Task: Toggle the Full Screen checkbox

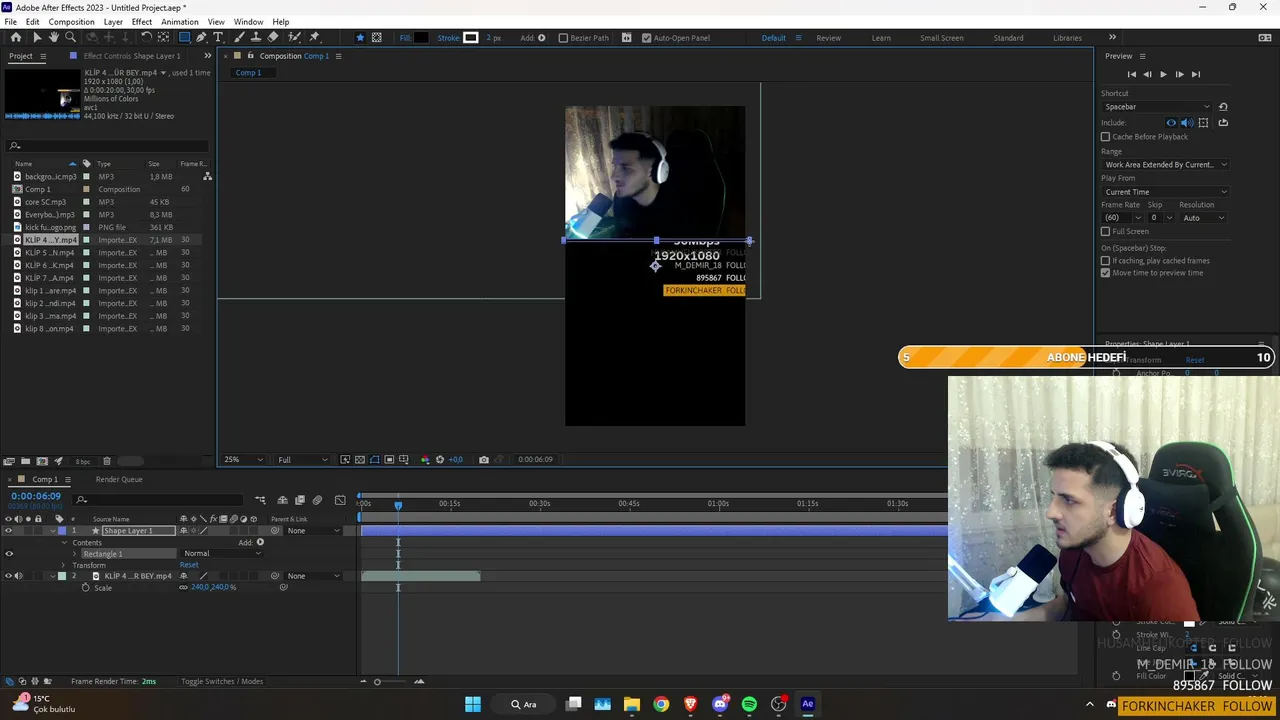Action: coord(1105,231)
